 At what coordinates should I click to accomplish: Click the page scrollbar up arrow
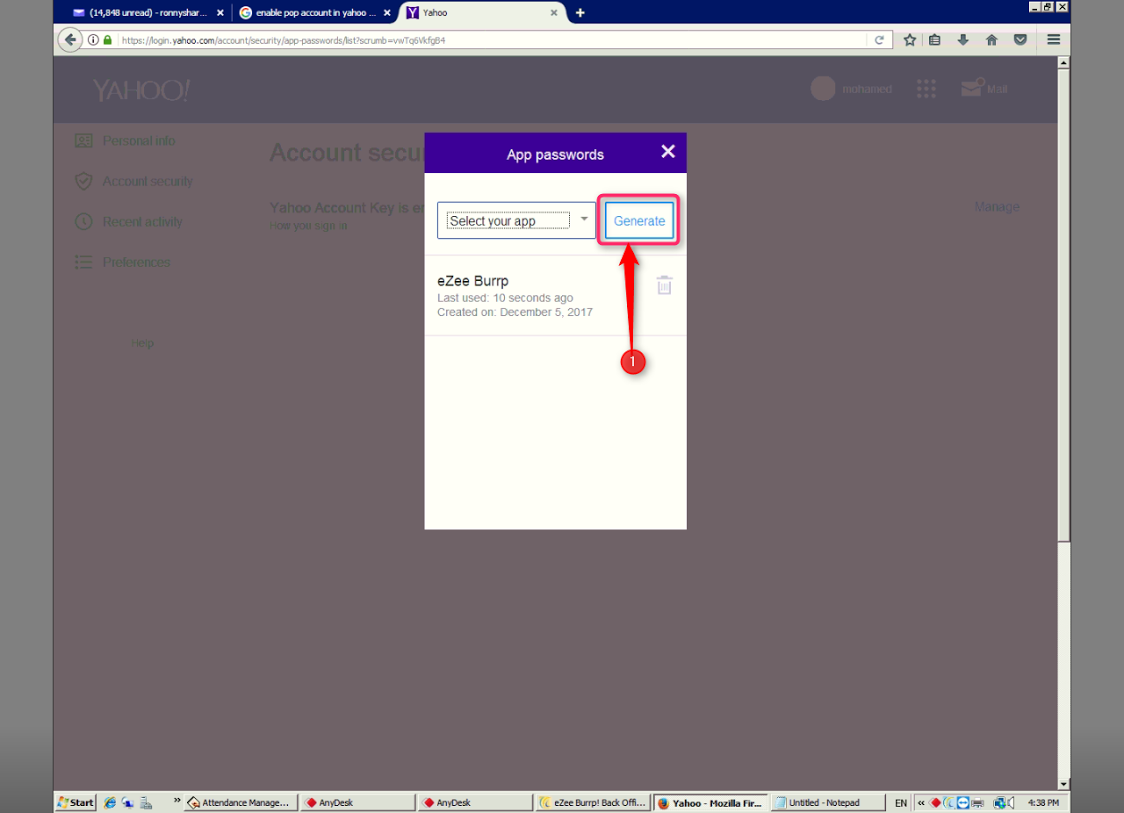pos(1064,63)
